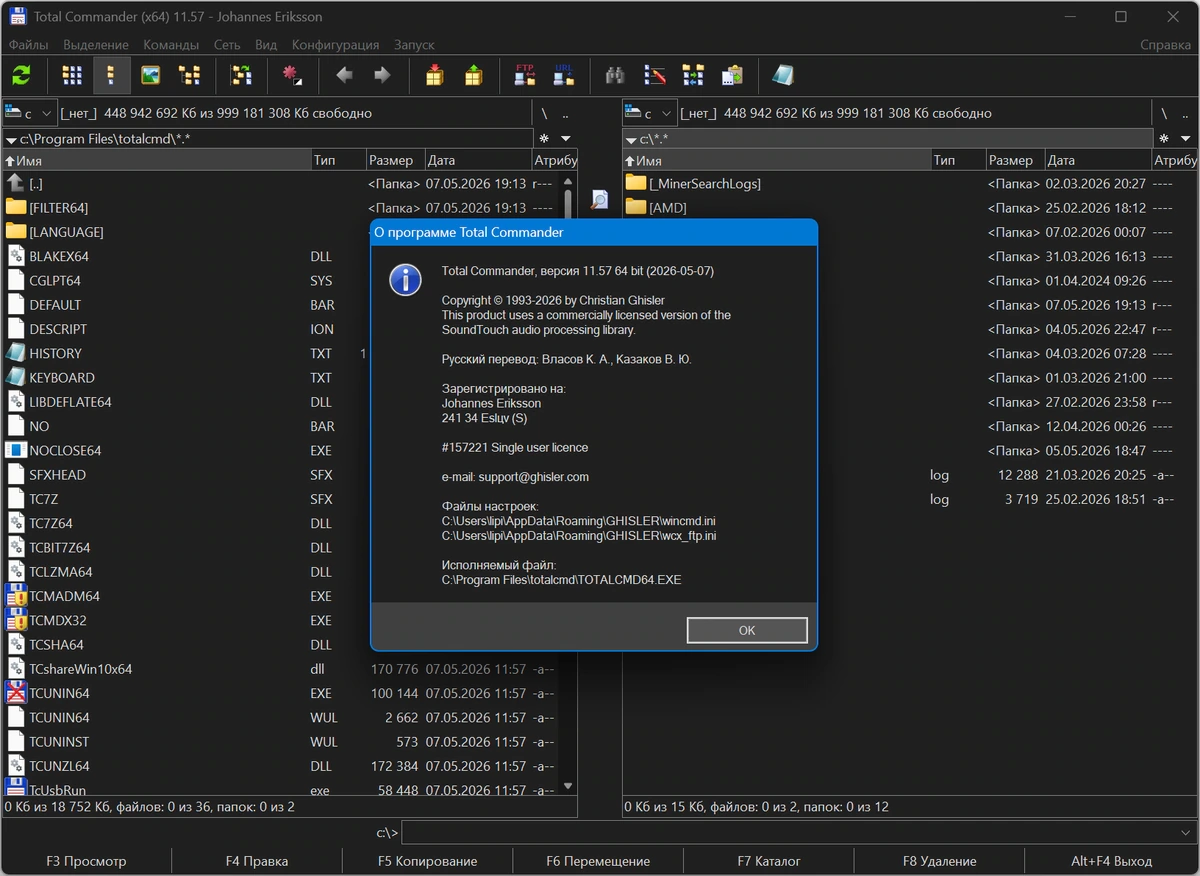Click F3 Просмотр button
Screen dimensions: 1200x876
pyautogui.click(x=87, y=861)
